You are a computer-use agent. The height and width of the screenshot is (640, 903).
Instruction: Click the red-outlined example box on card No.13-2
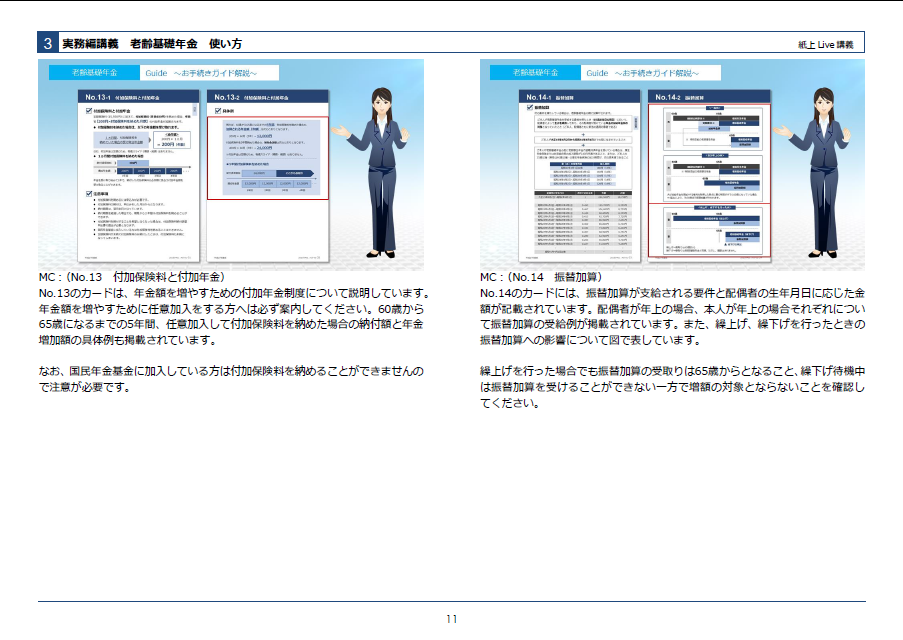[267, 158]
